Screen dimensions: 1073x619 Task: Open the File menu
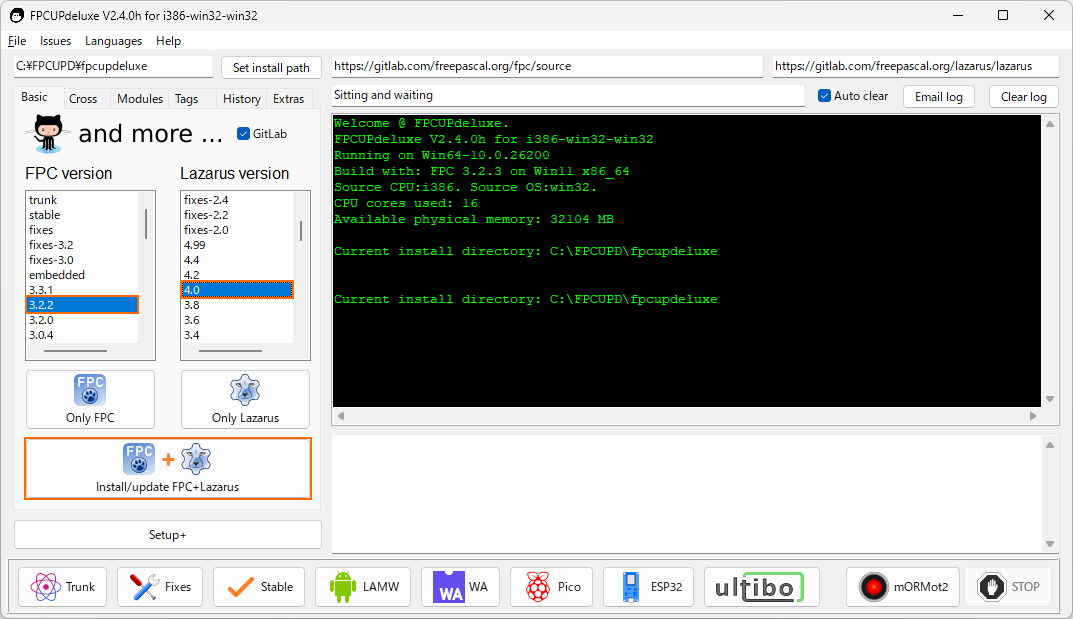[17, 41]
